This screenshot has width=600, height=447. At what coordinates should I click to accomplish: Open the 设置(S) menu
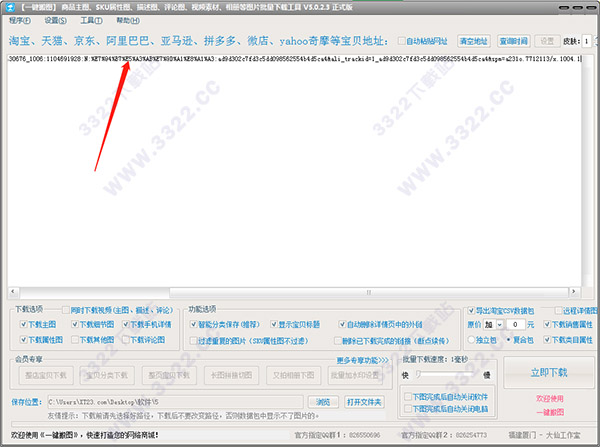pos(55,20)
